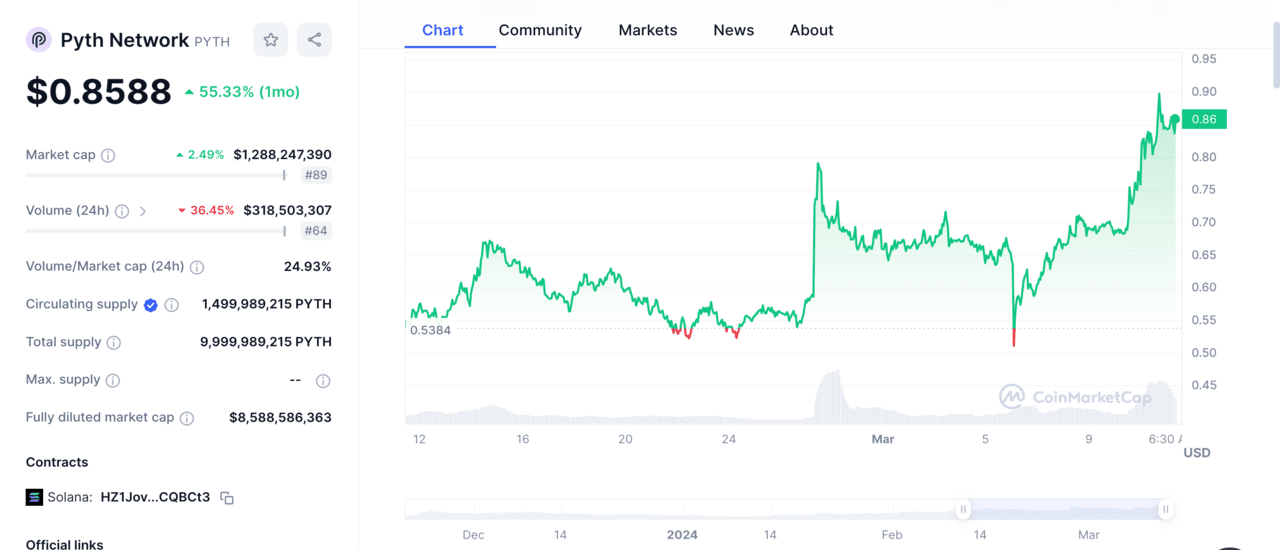
Task: Click the star watchlist icon
Action: 270,40
